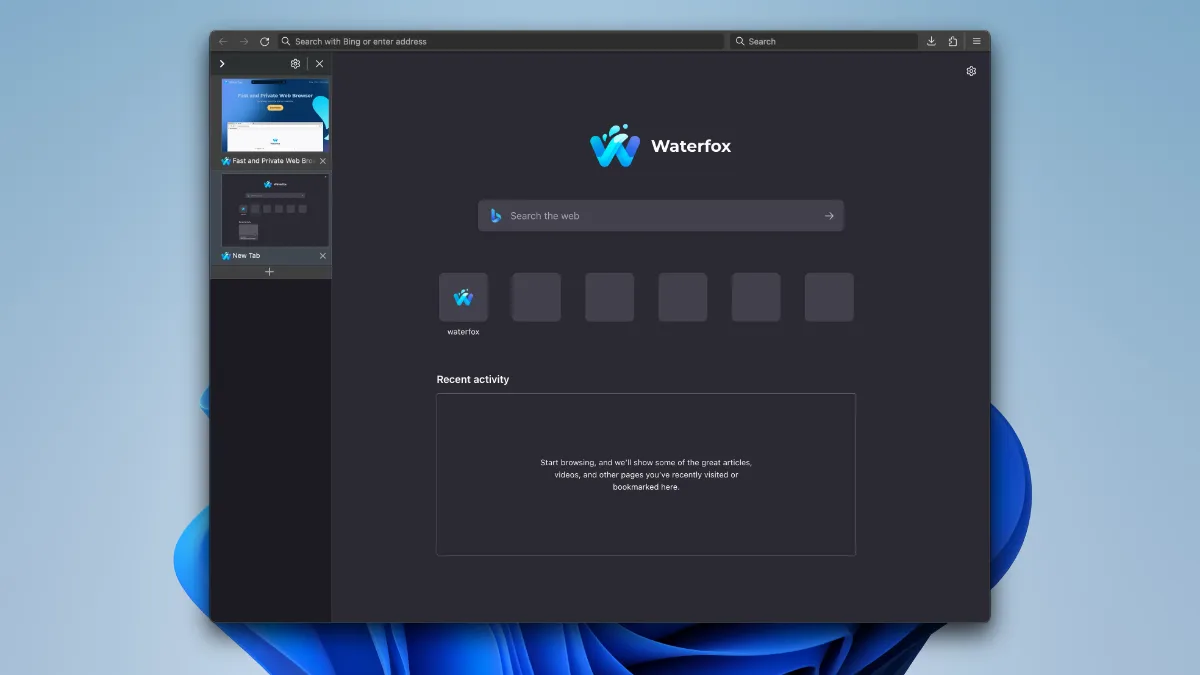Open the New Tab page customization gear
The image size is (1200, 675).
point(970,71)
